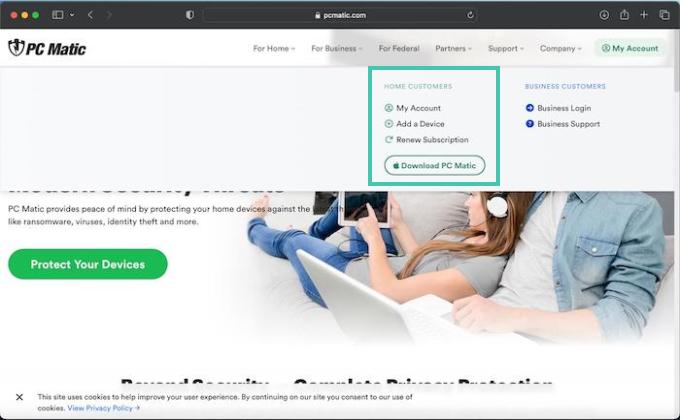This screenshot has height=420, width=680.
Task: Click the PC Matic shield logo
Action: tap(16, 48)
